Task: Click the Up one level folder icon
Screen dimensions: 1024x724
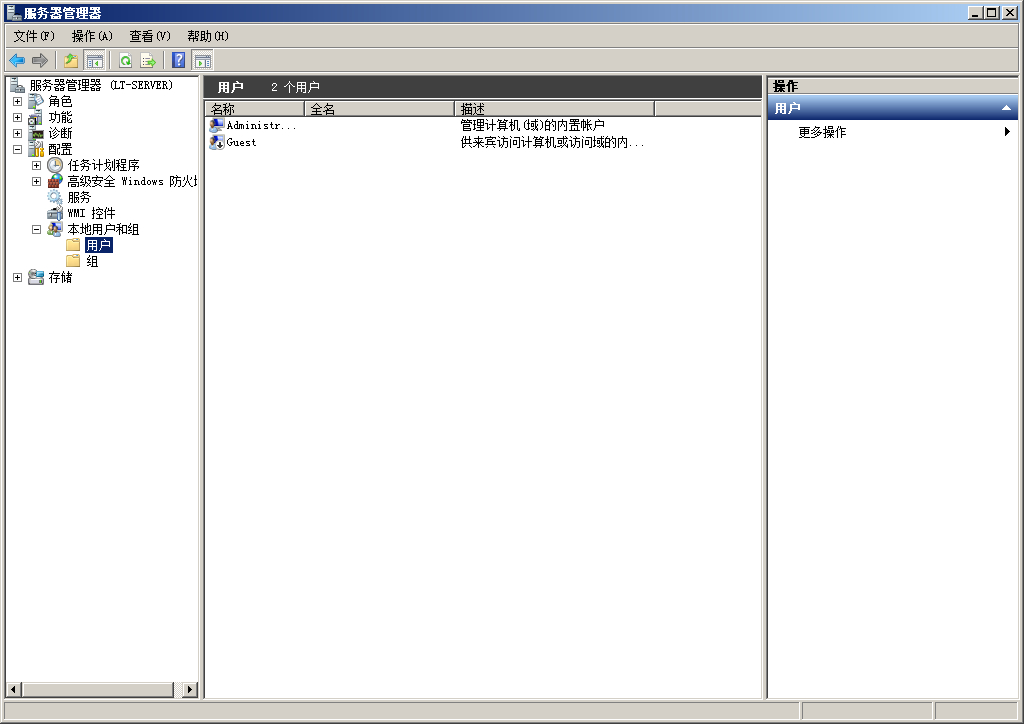Action: pyautogui.click(x=71, y=60)
